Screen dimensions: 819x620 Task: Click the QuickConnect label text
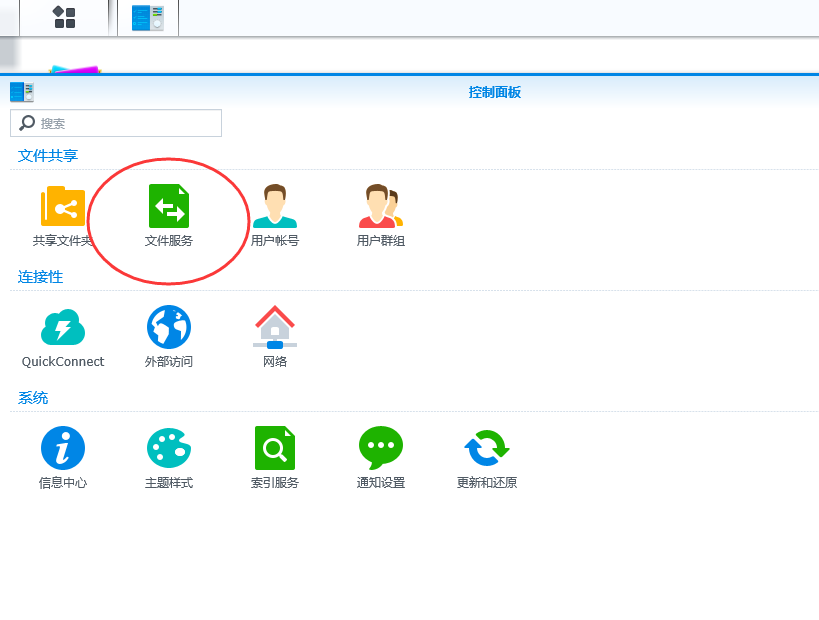coord(63,361)
